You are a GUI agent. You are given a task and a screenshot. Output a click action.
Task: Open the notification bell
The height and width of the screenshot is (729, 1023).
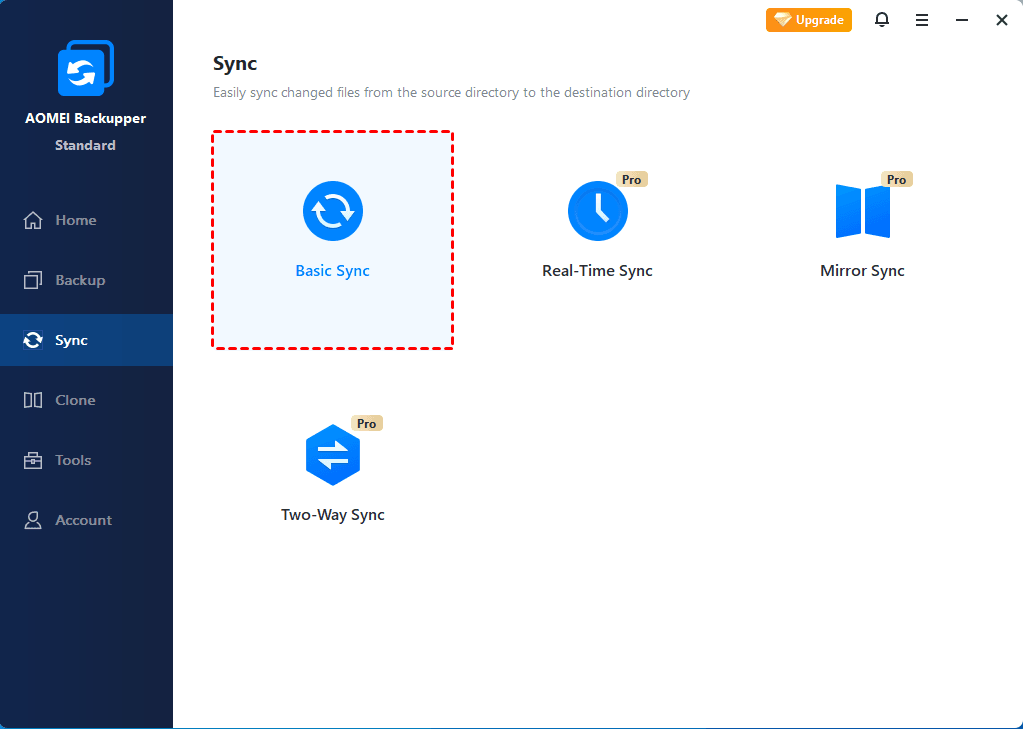pyautogui.click(x=881, y=19)
